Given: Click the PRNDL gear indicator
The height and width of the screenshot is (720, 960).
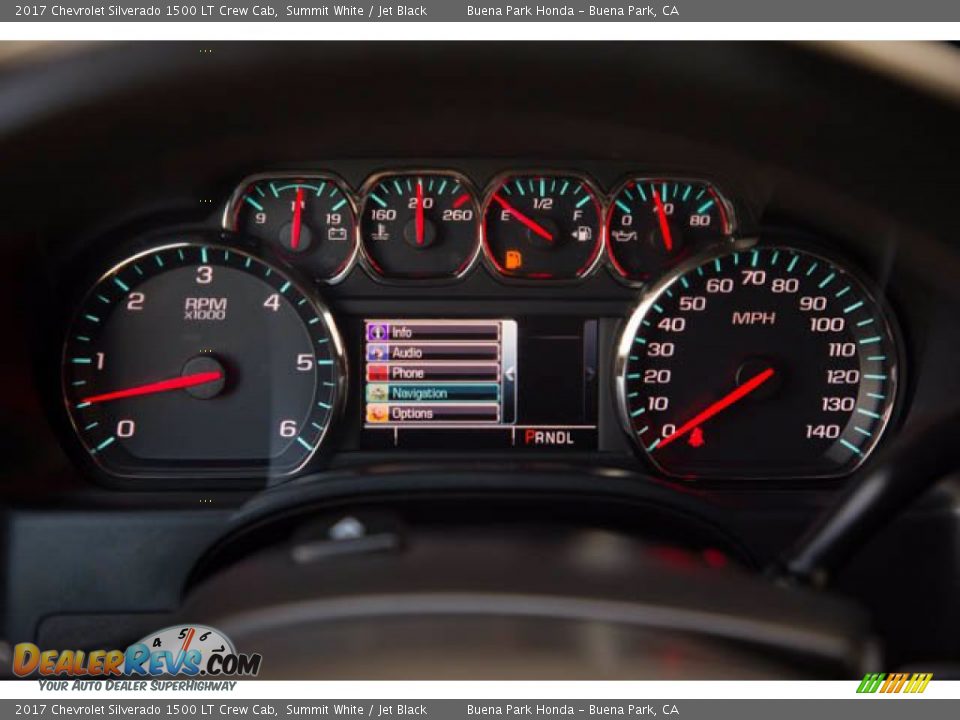Looking at the screenshot, I should 549,437.
